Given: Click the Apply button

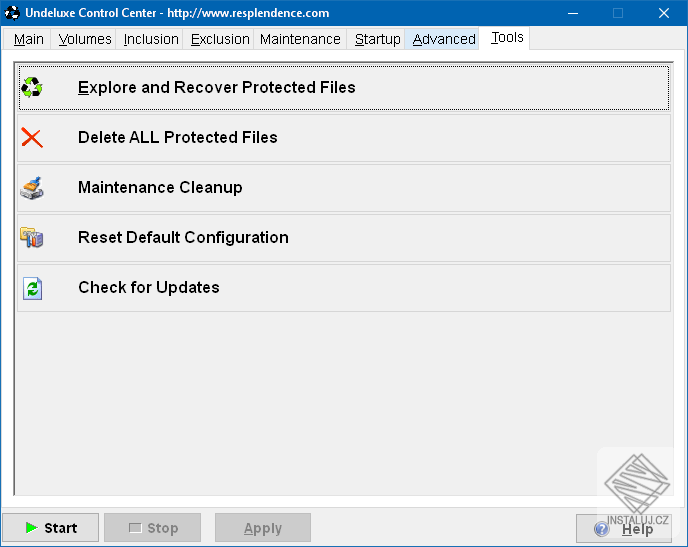Looking at the screenshot, I should pos(263,528).
